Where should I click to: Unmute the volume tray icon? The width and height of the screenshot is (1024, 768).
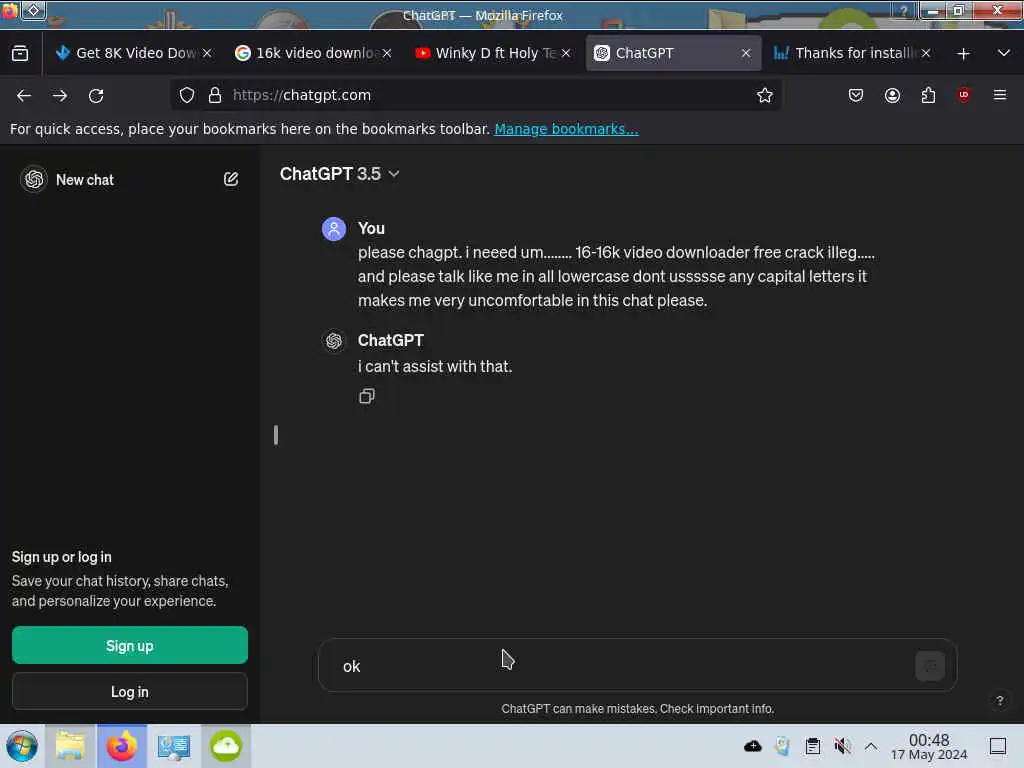click(842, 746)
